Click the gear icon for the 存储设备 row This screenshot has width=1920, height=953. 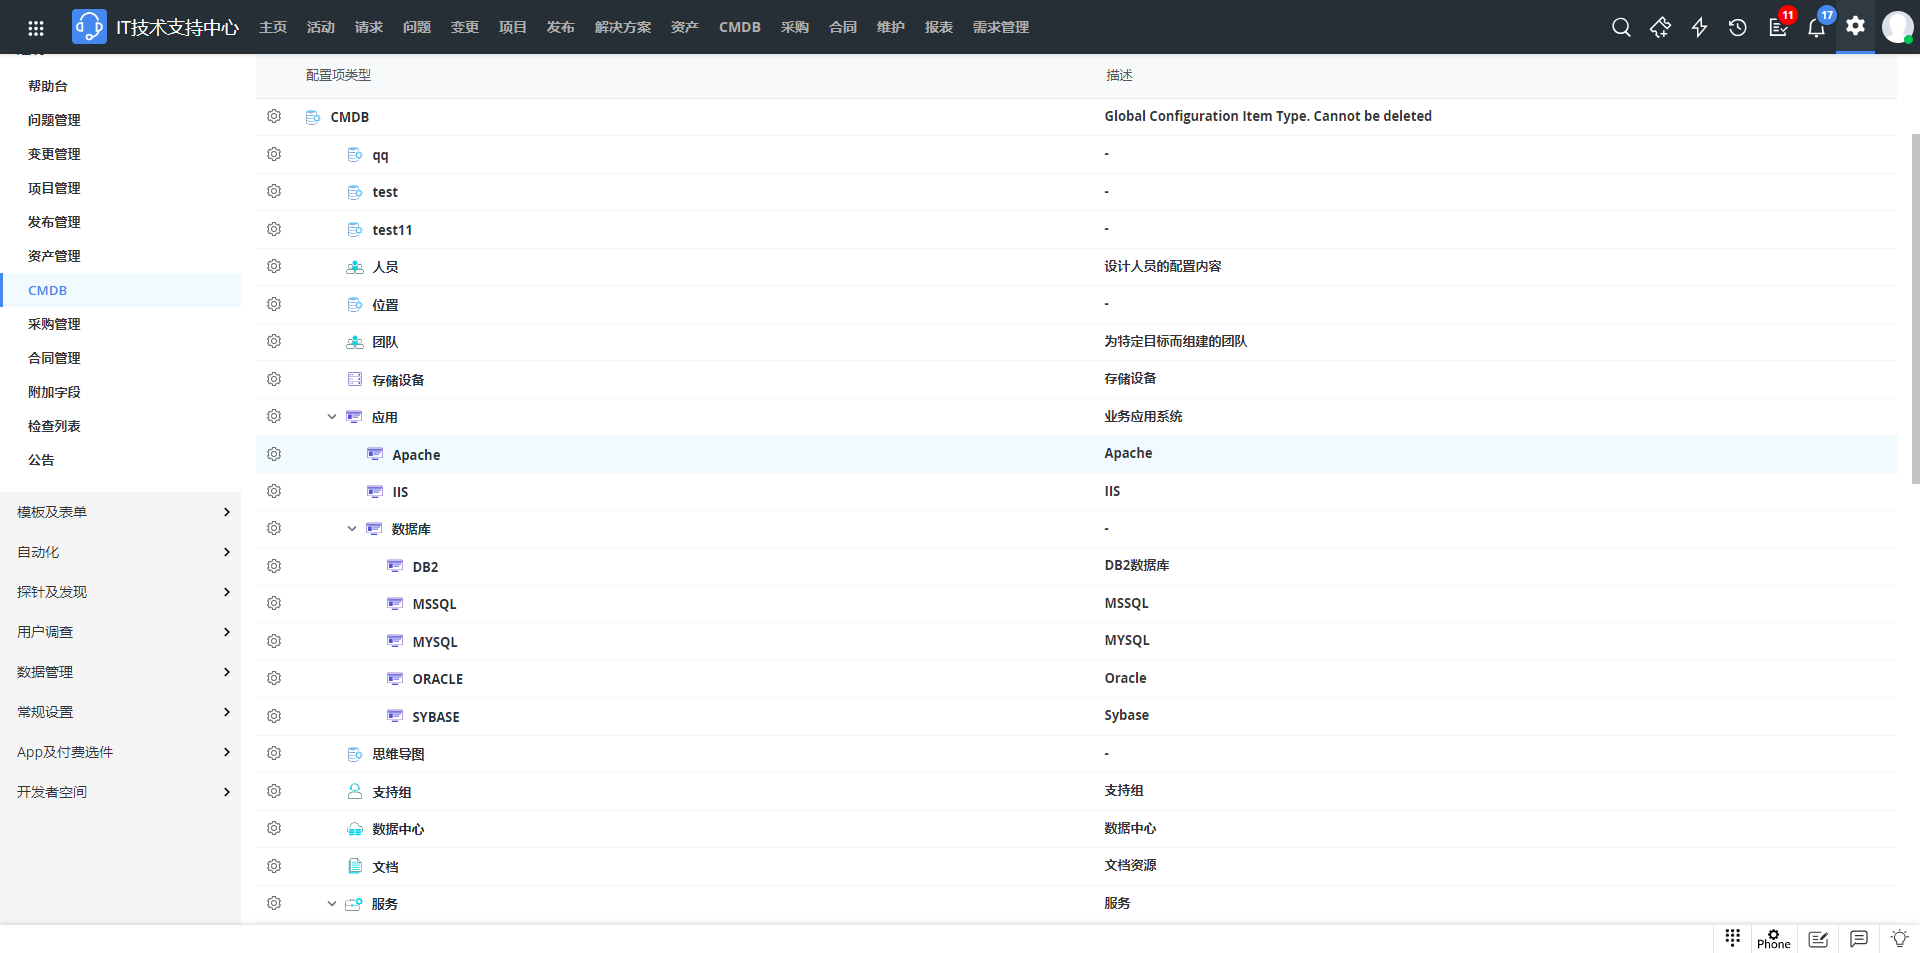(274, 379)
